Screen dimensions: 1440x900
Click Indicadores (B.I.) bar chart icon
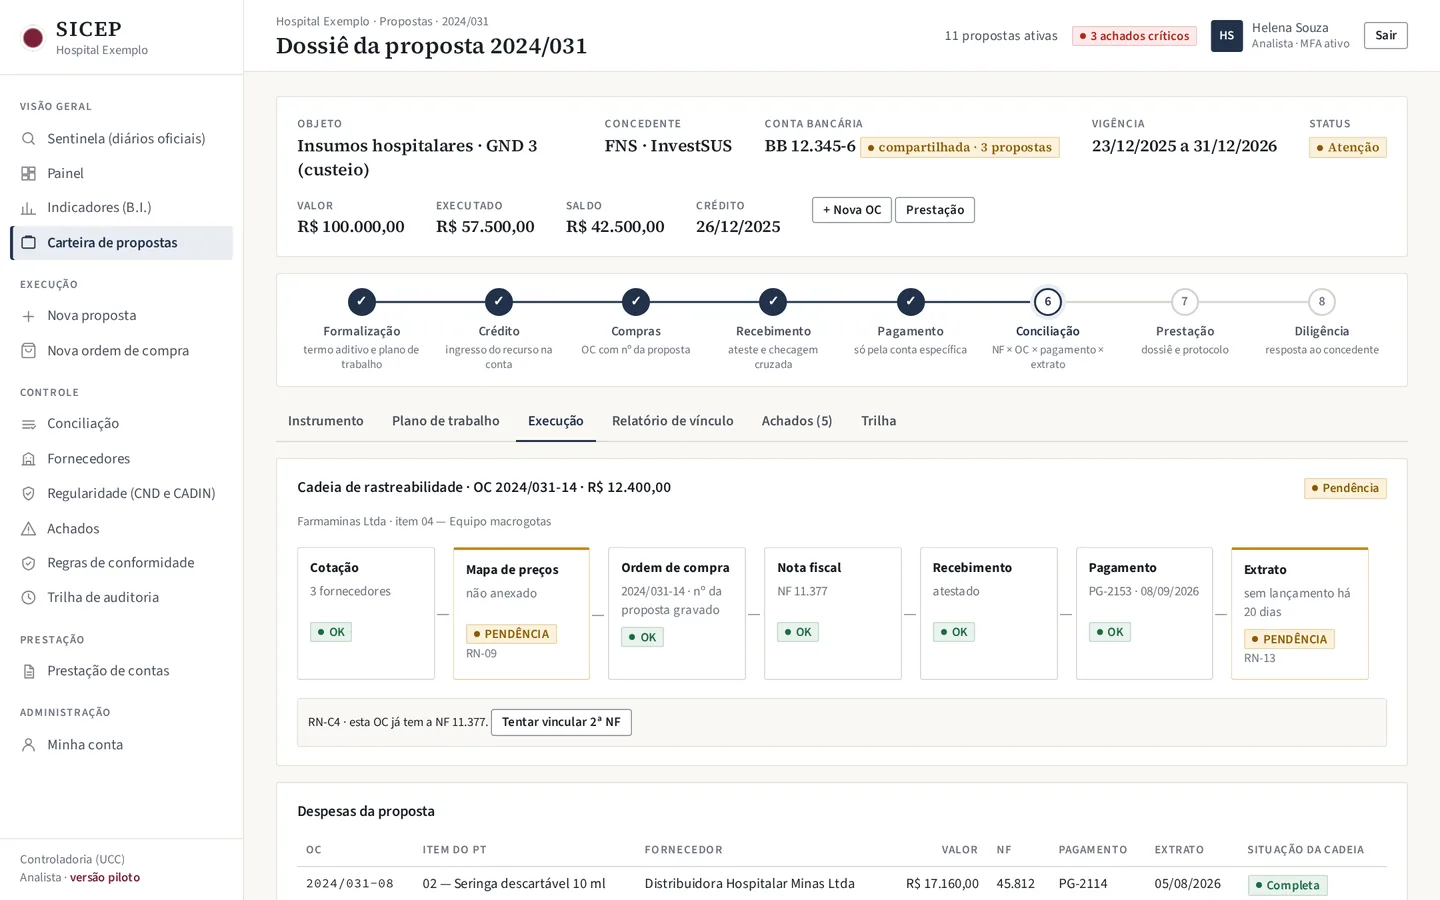click(29, 208)
